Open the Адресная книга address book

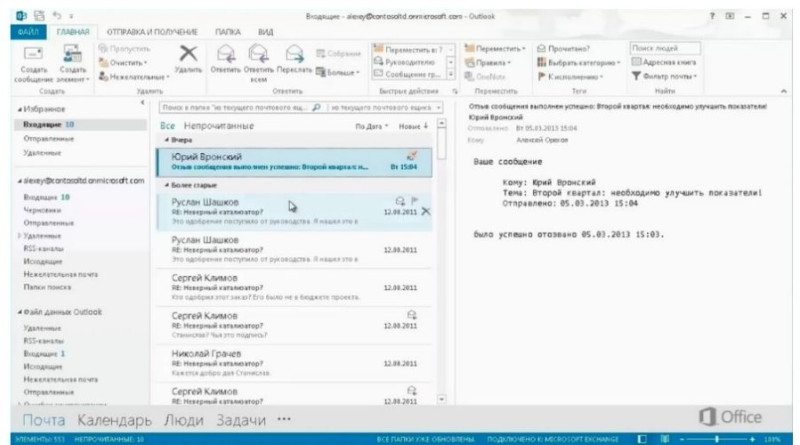coord(663,62)
